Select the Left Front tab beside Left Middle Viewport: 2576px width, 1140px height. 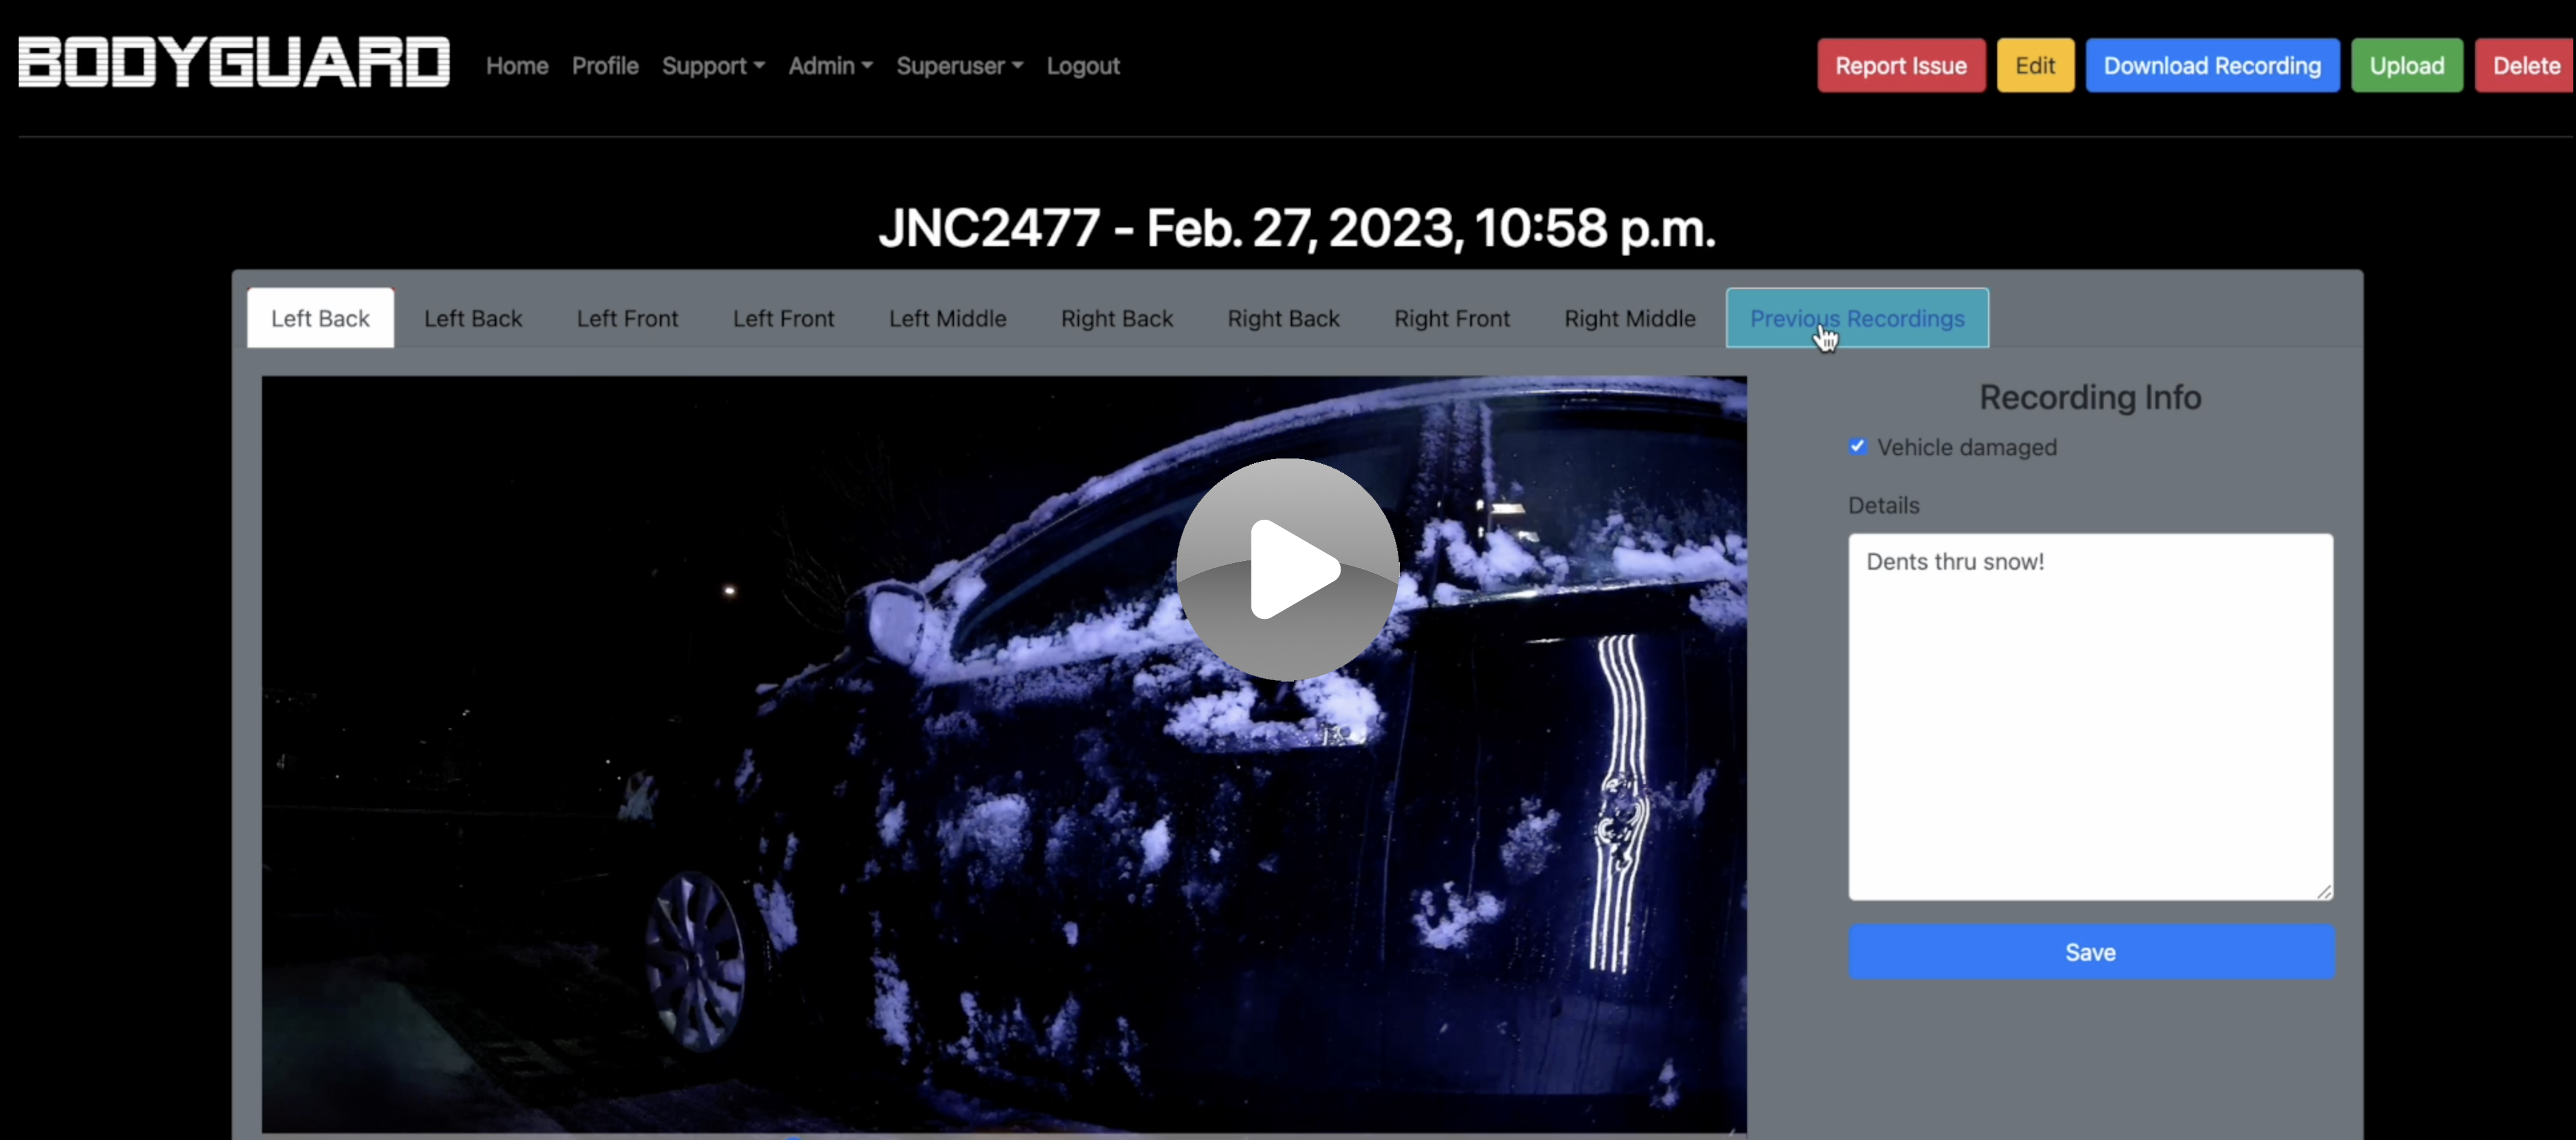point(783,318)
